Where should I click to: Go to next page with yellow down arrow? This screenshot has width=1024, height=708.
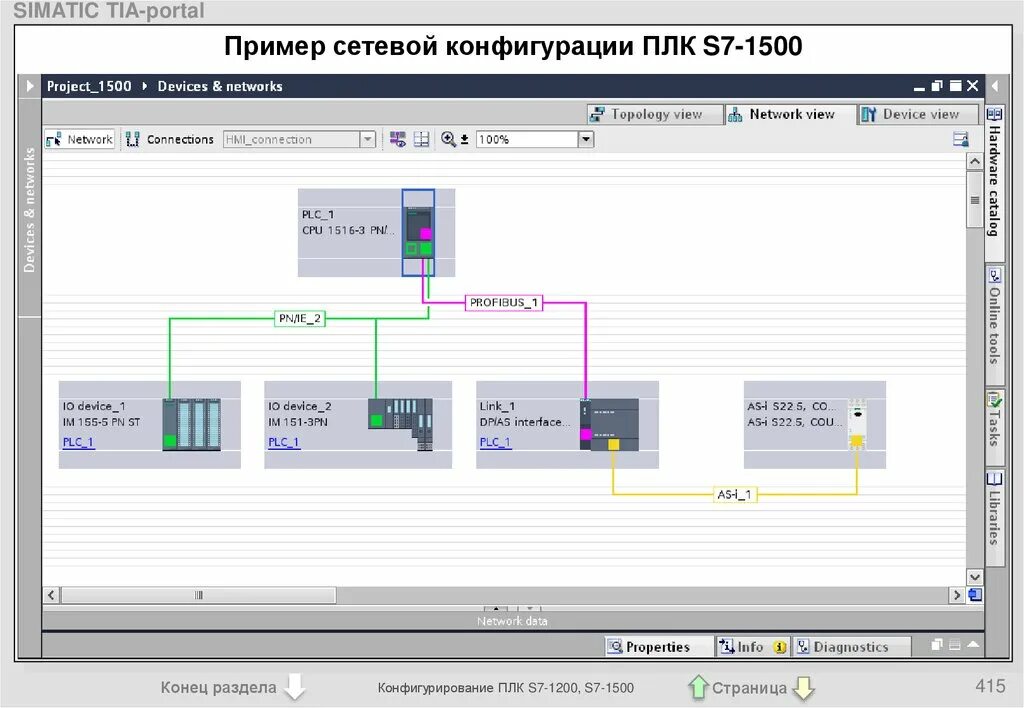click(x=803, y=686)
